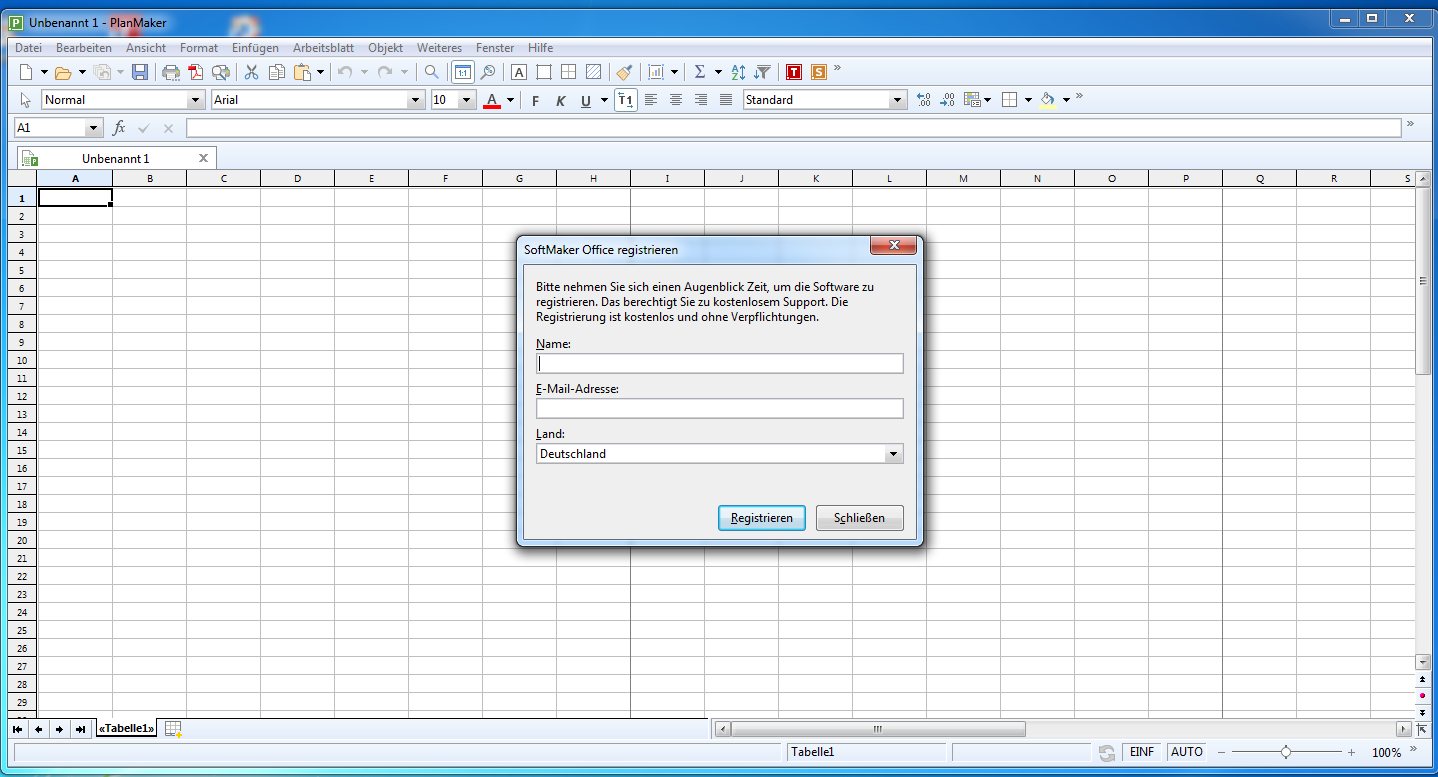Click the zoom slider handle in status bar
Viewport: 1438px width, 777px height.
coord(1285,752)
